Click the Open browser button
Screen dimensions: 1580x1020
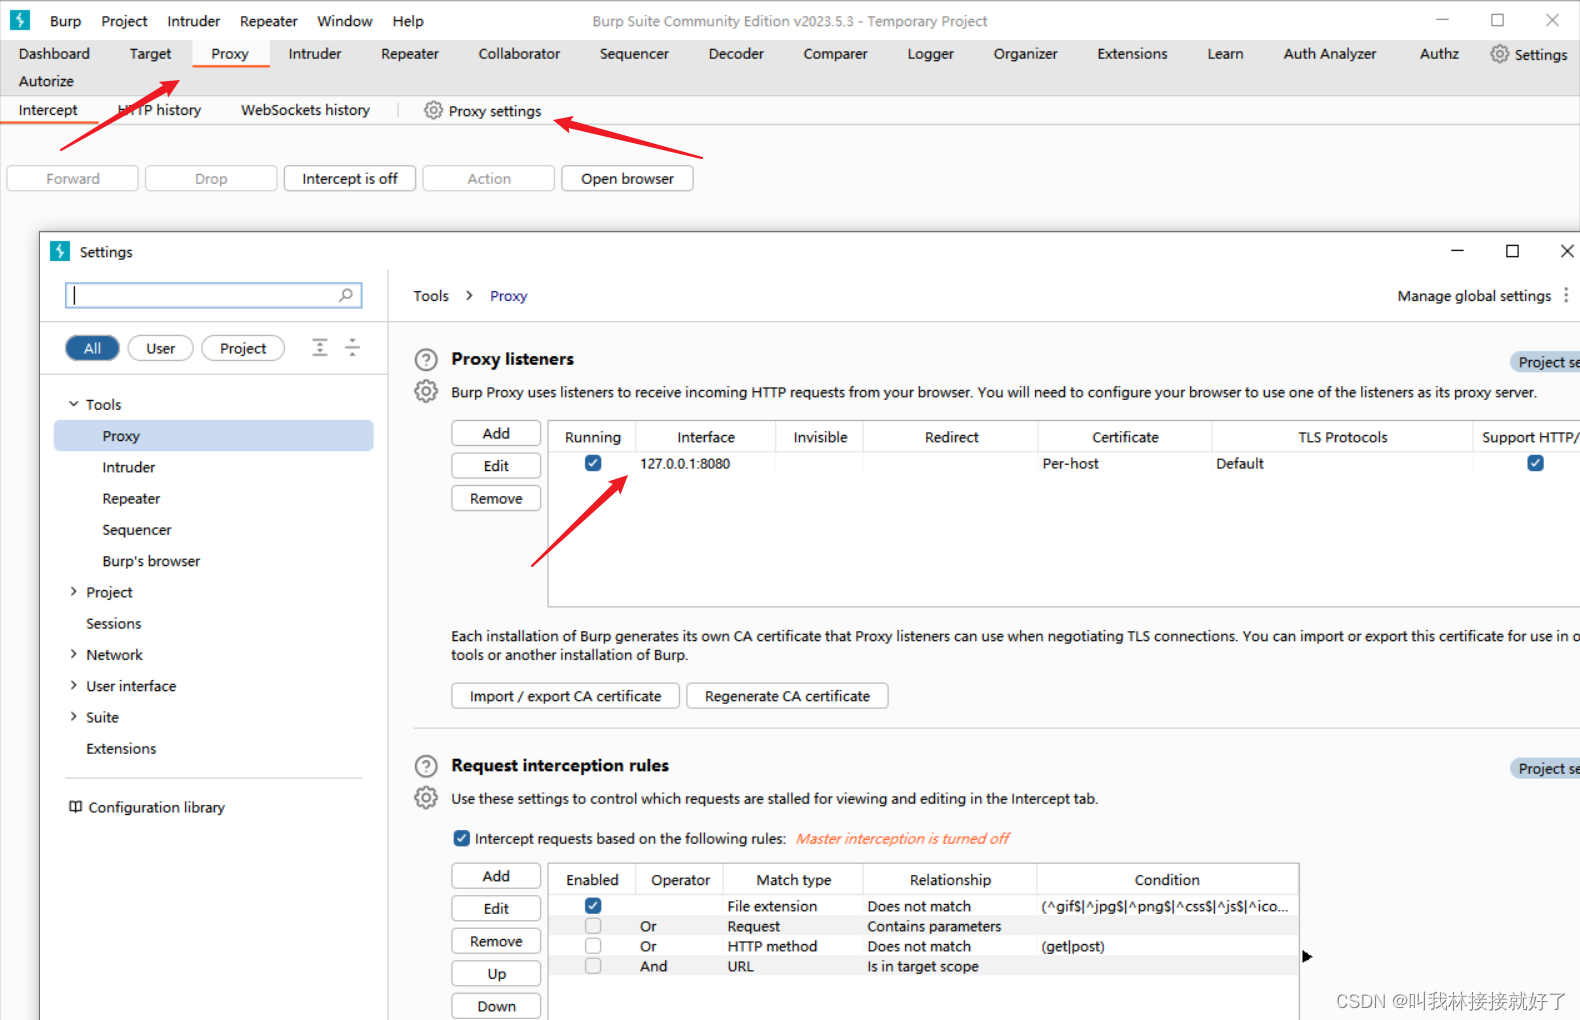point(627,178)
